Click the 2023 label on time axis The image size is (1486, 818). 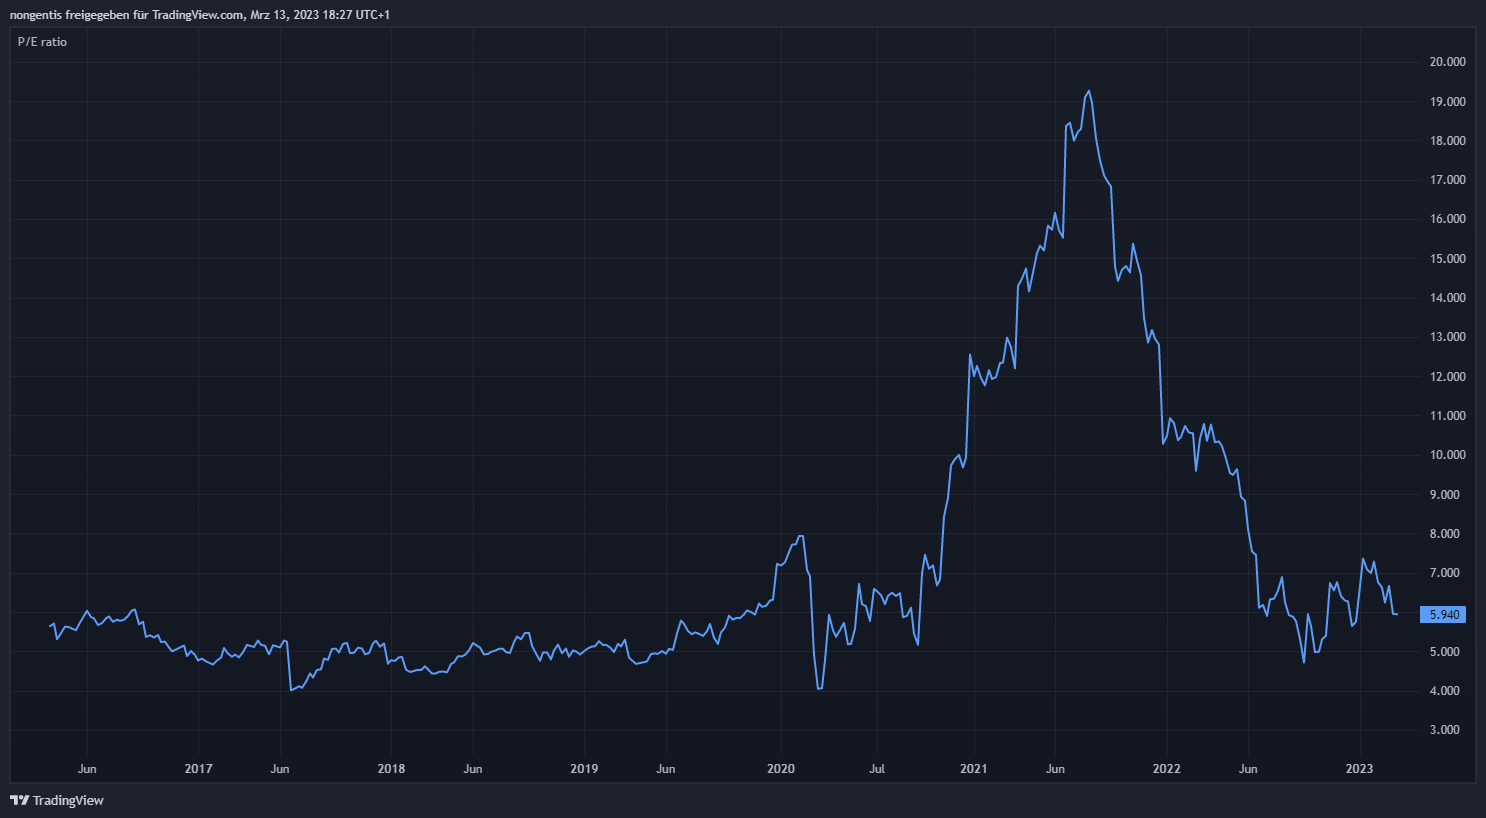point(1359,769)
